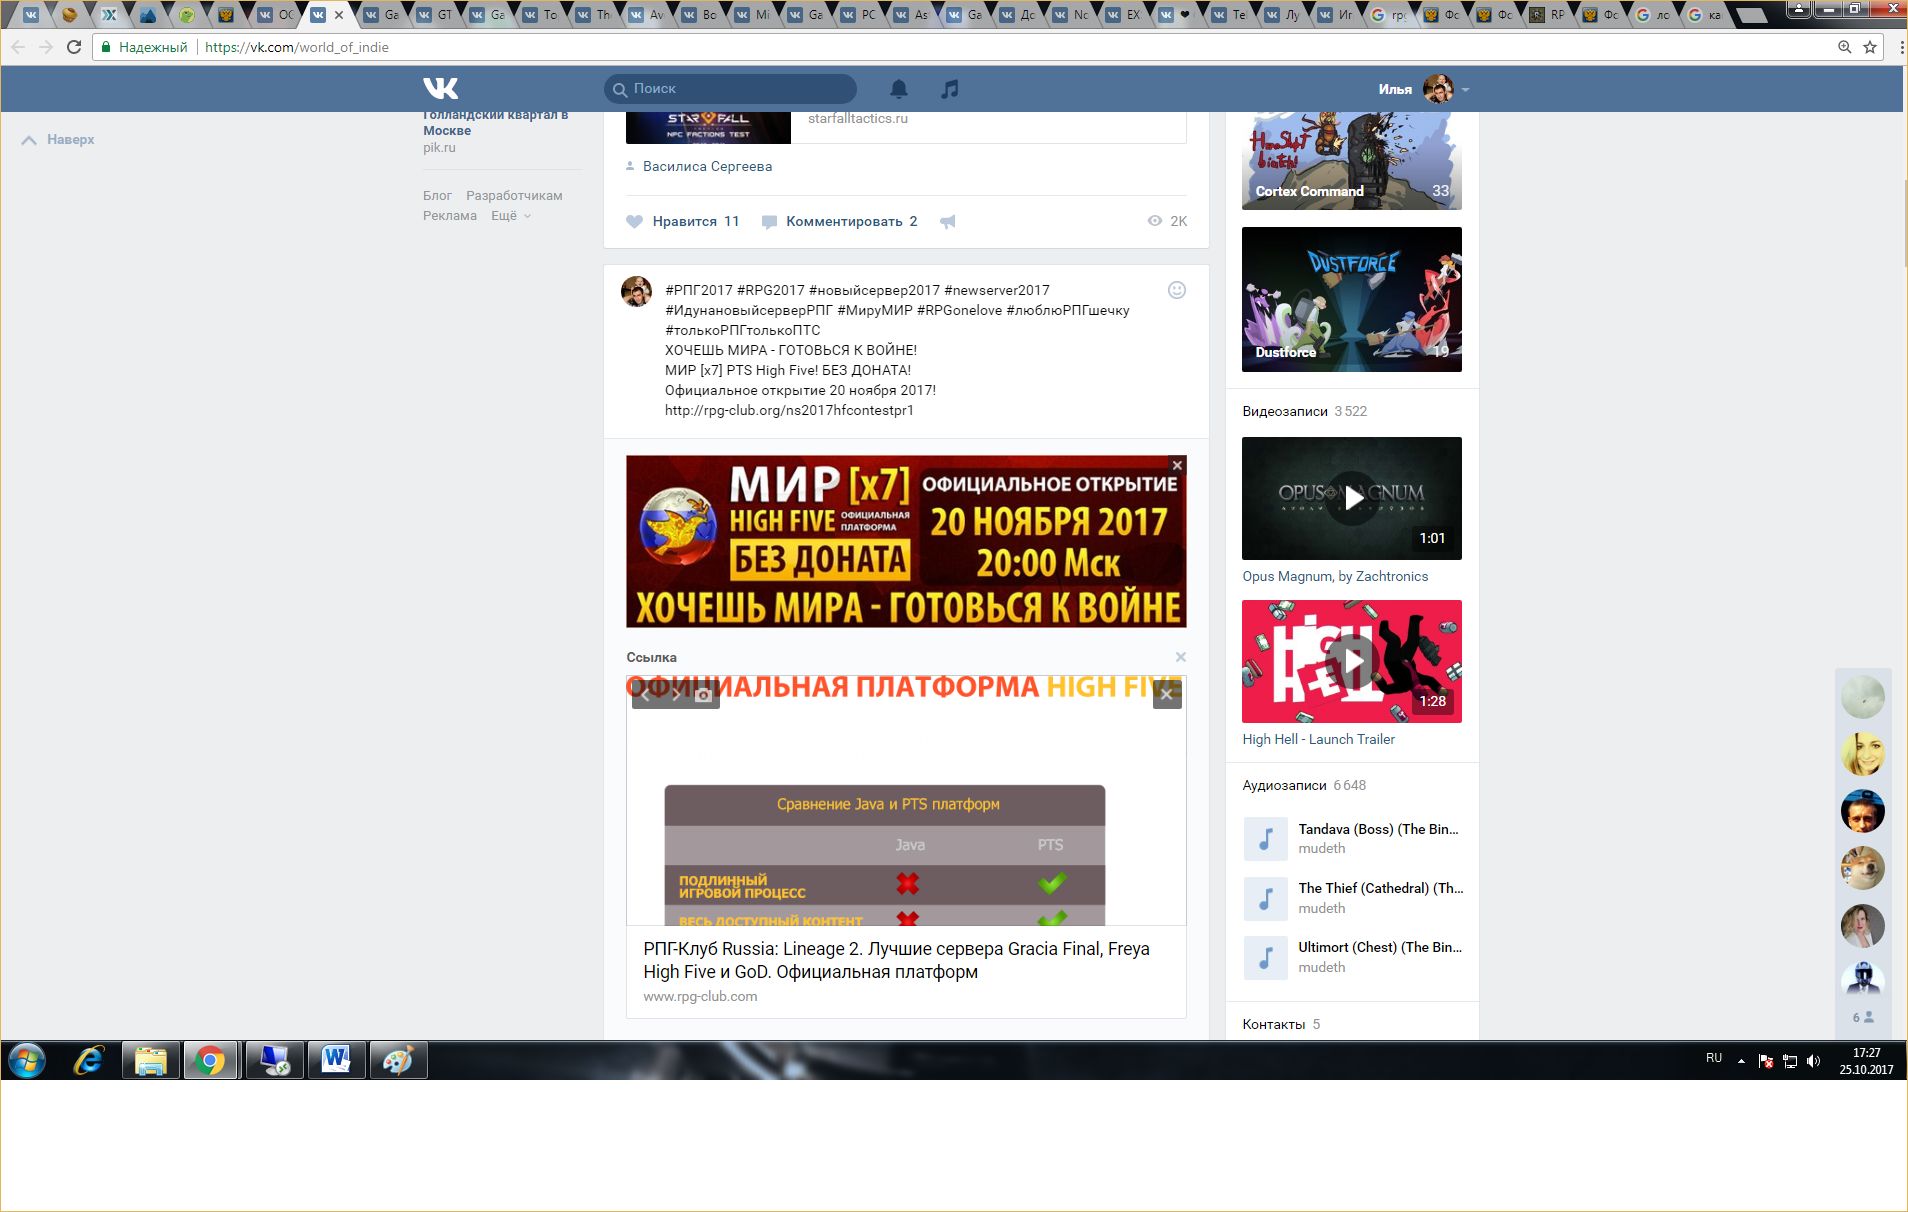Play the Opus Magnum video

tap(1352, 498)
